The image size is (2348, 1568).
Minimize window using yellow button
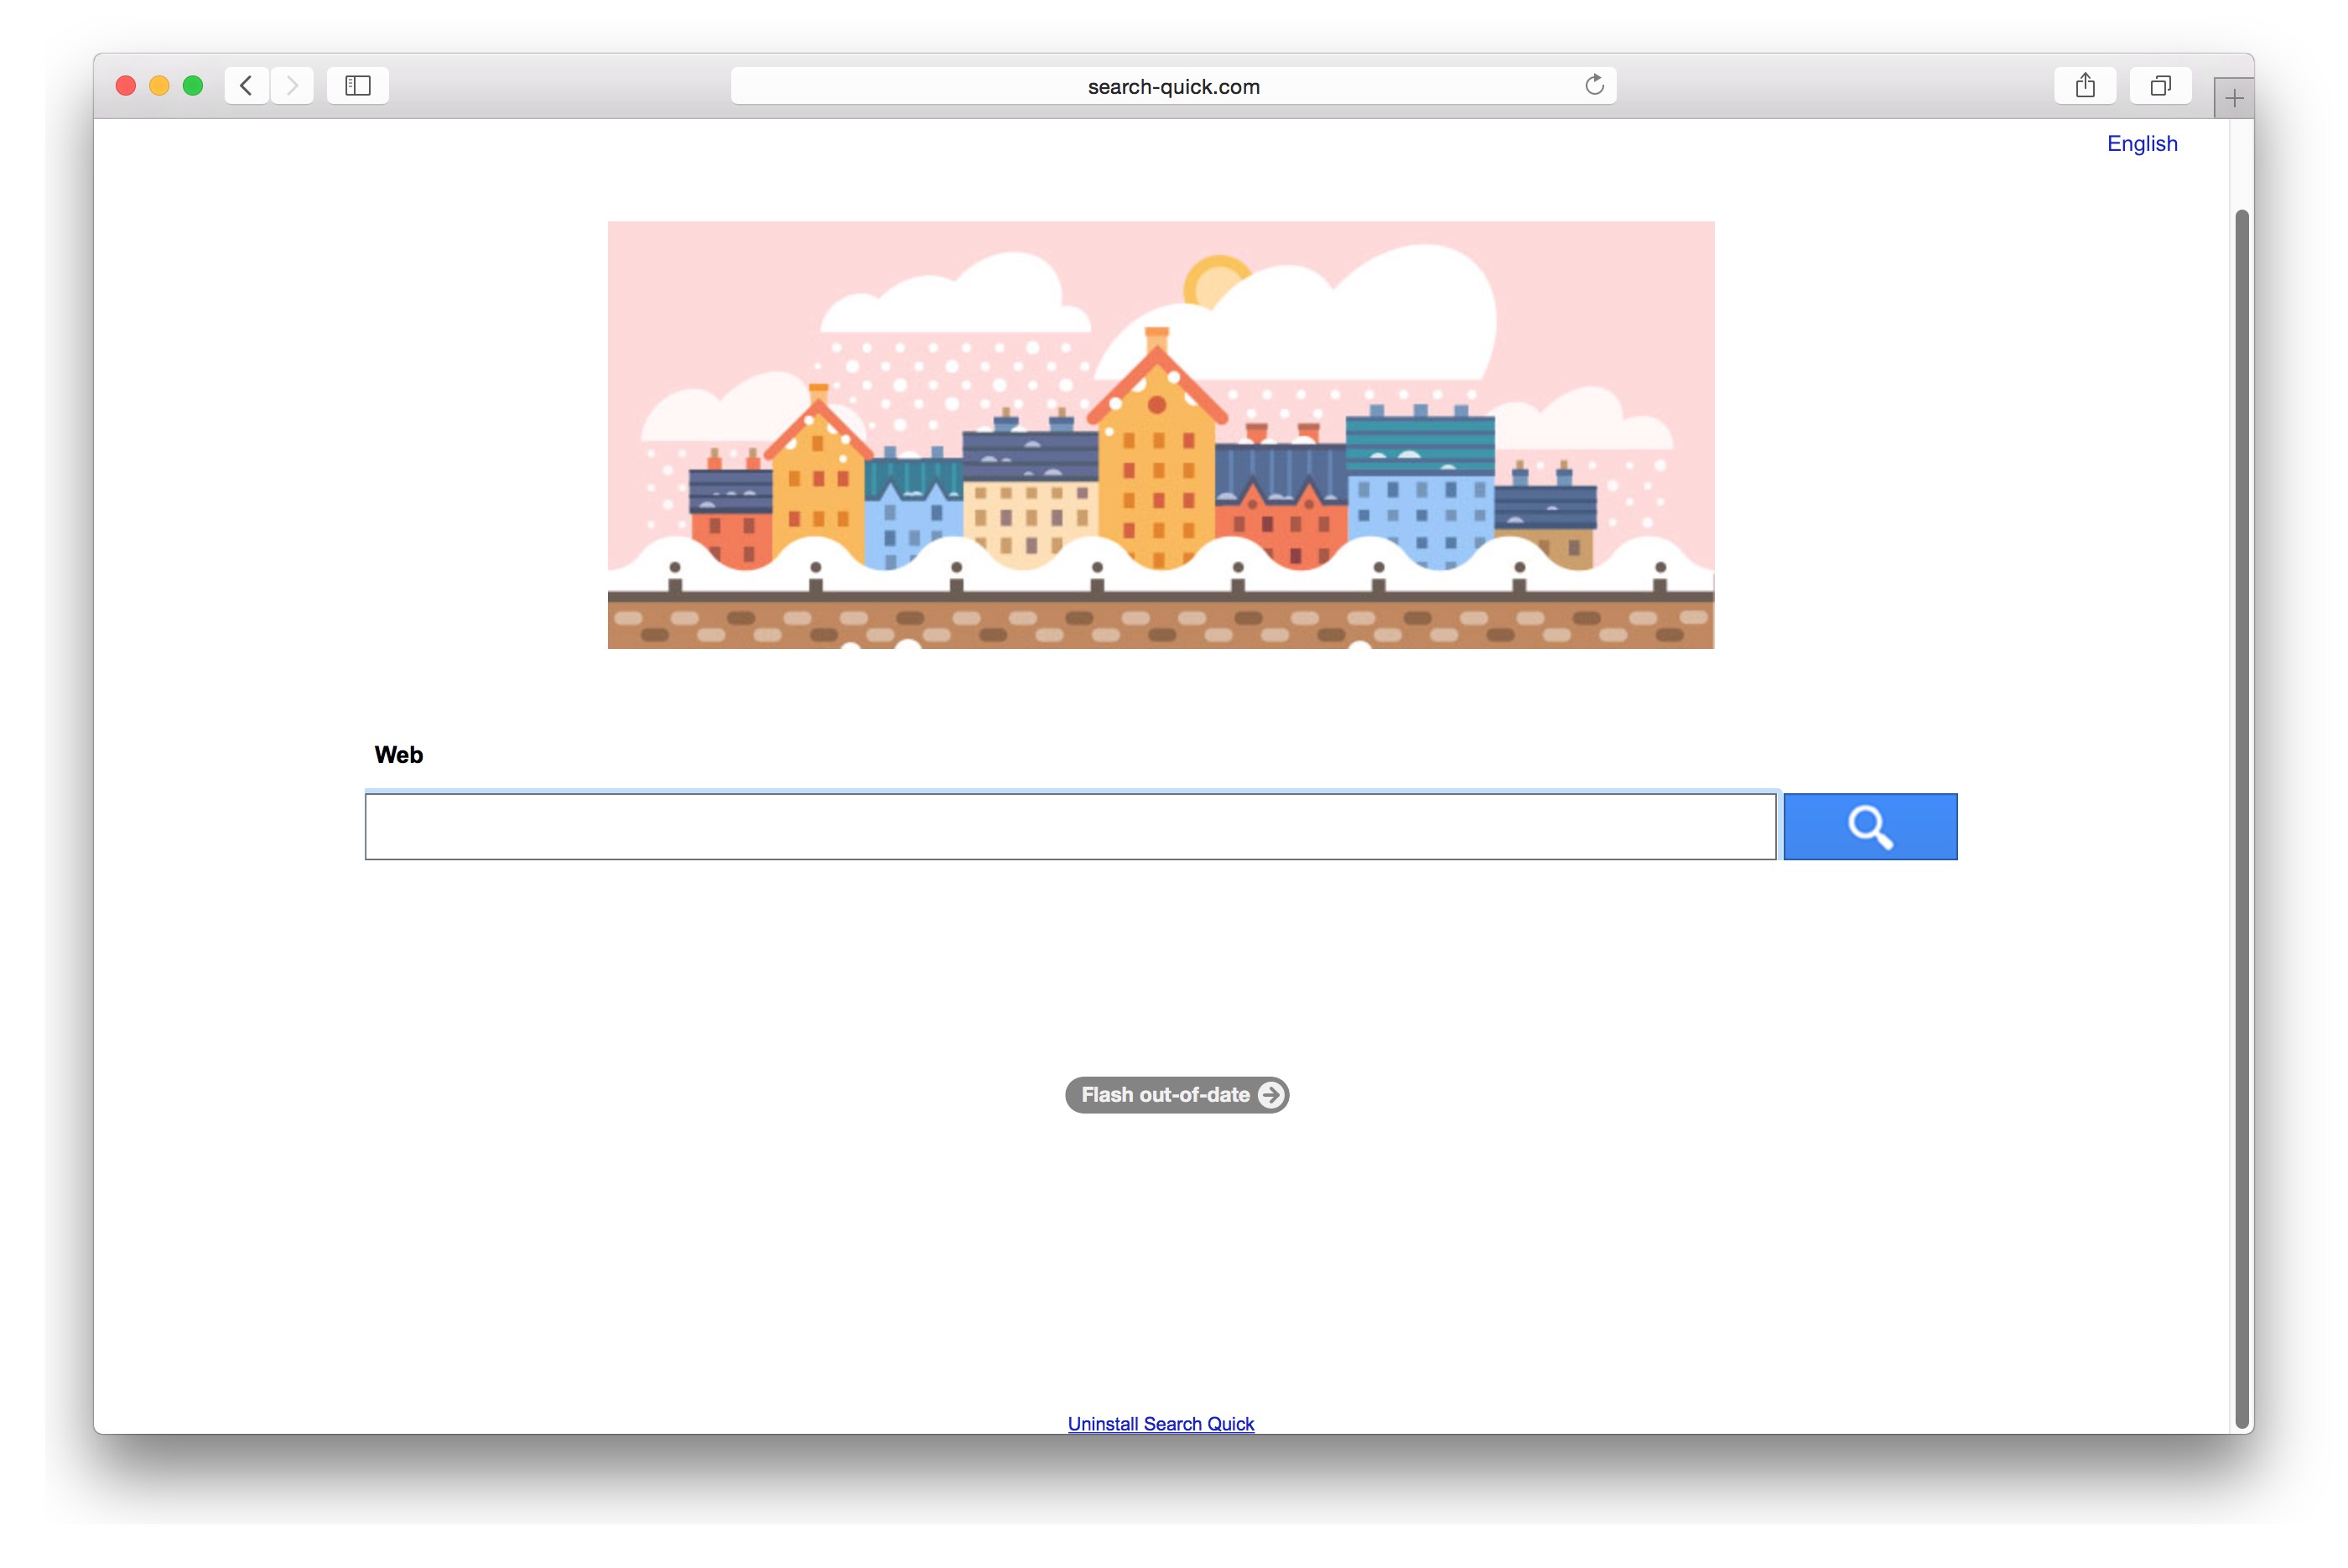pyautogui.click(x=159, y=86)
